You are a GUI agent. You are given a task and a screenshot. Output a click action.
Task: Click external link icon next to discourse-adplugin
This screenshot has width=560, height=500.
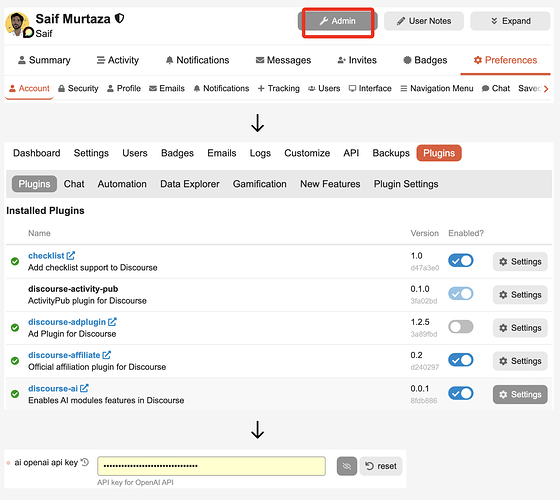point(112,321)
